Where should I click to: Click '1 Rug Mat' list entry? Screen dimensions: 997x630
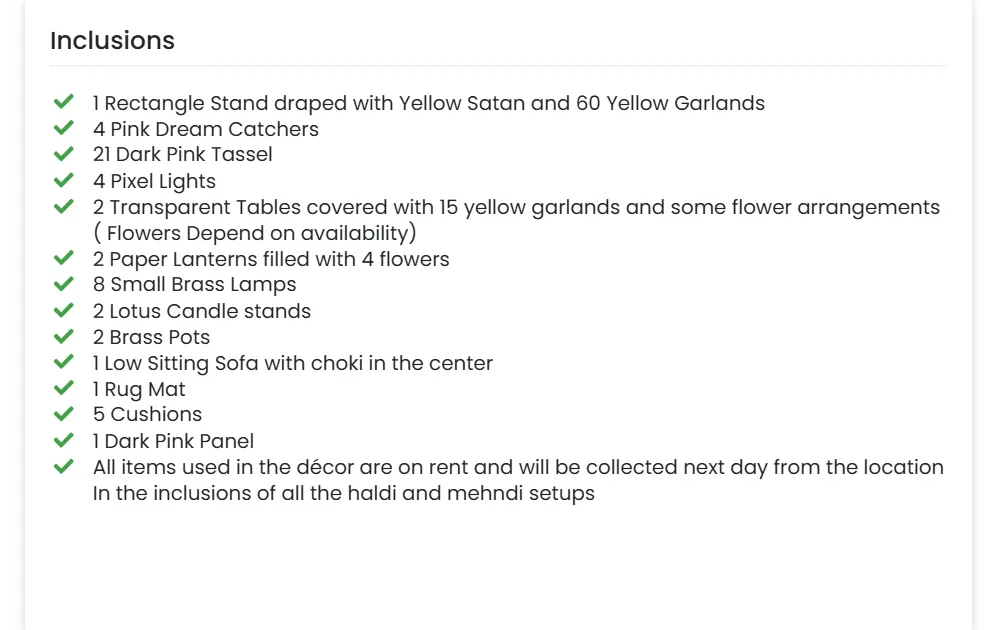[139, 389]
